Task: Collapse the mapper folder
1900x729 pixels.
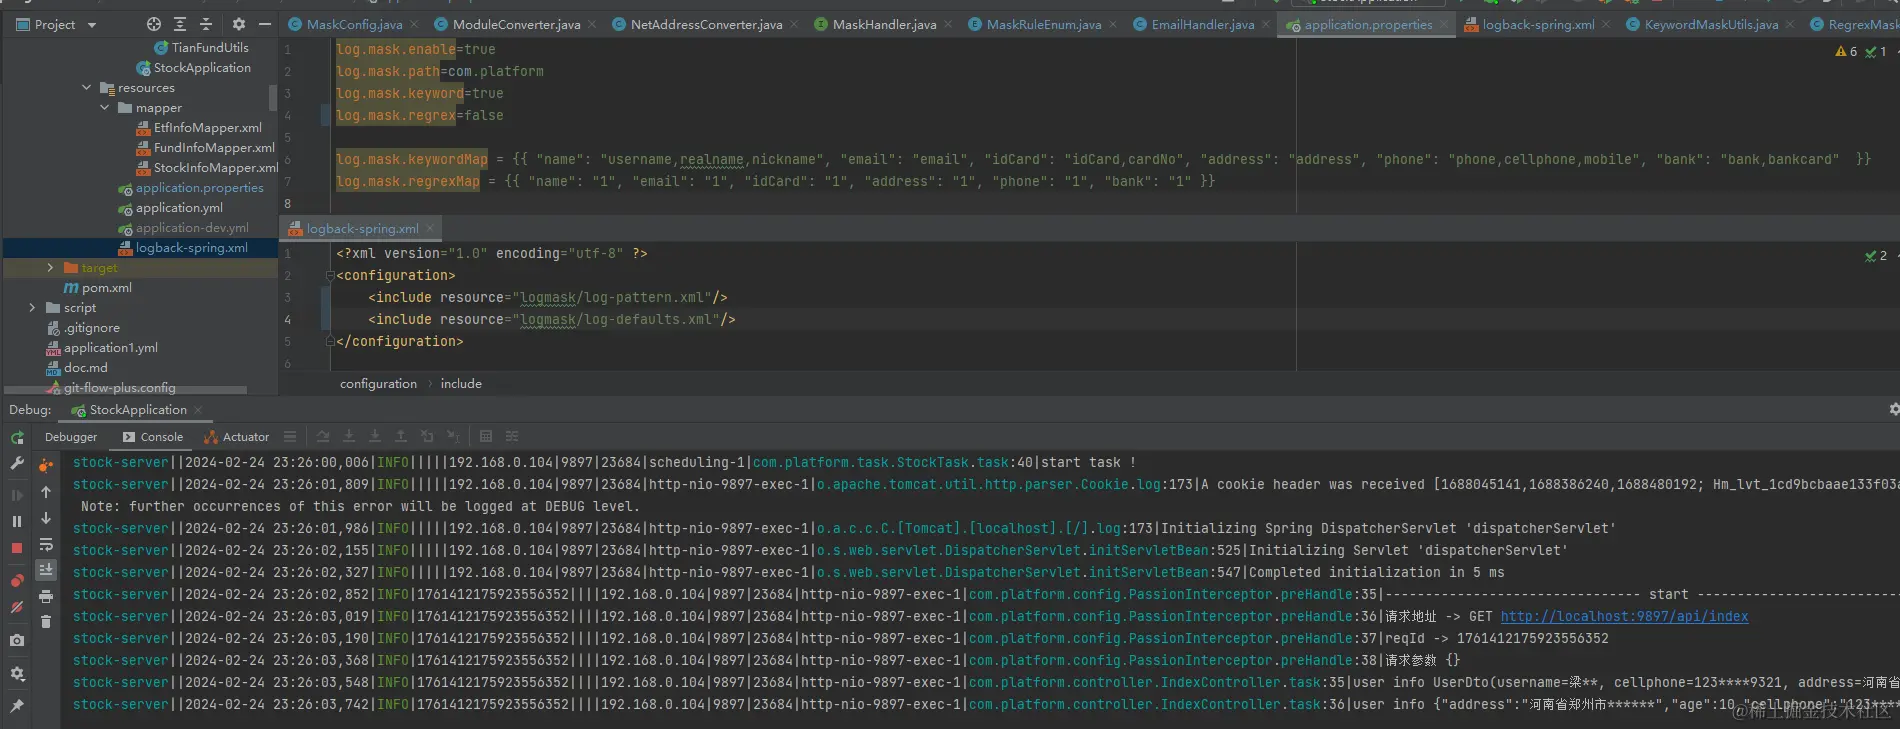Action: (105, 108)
